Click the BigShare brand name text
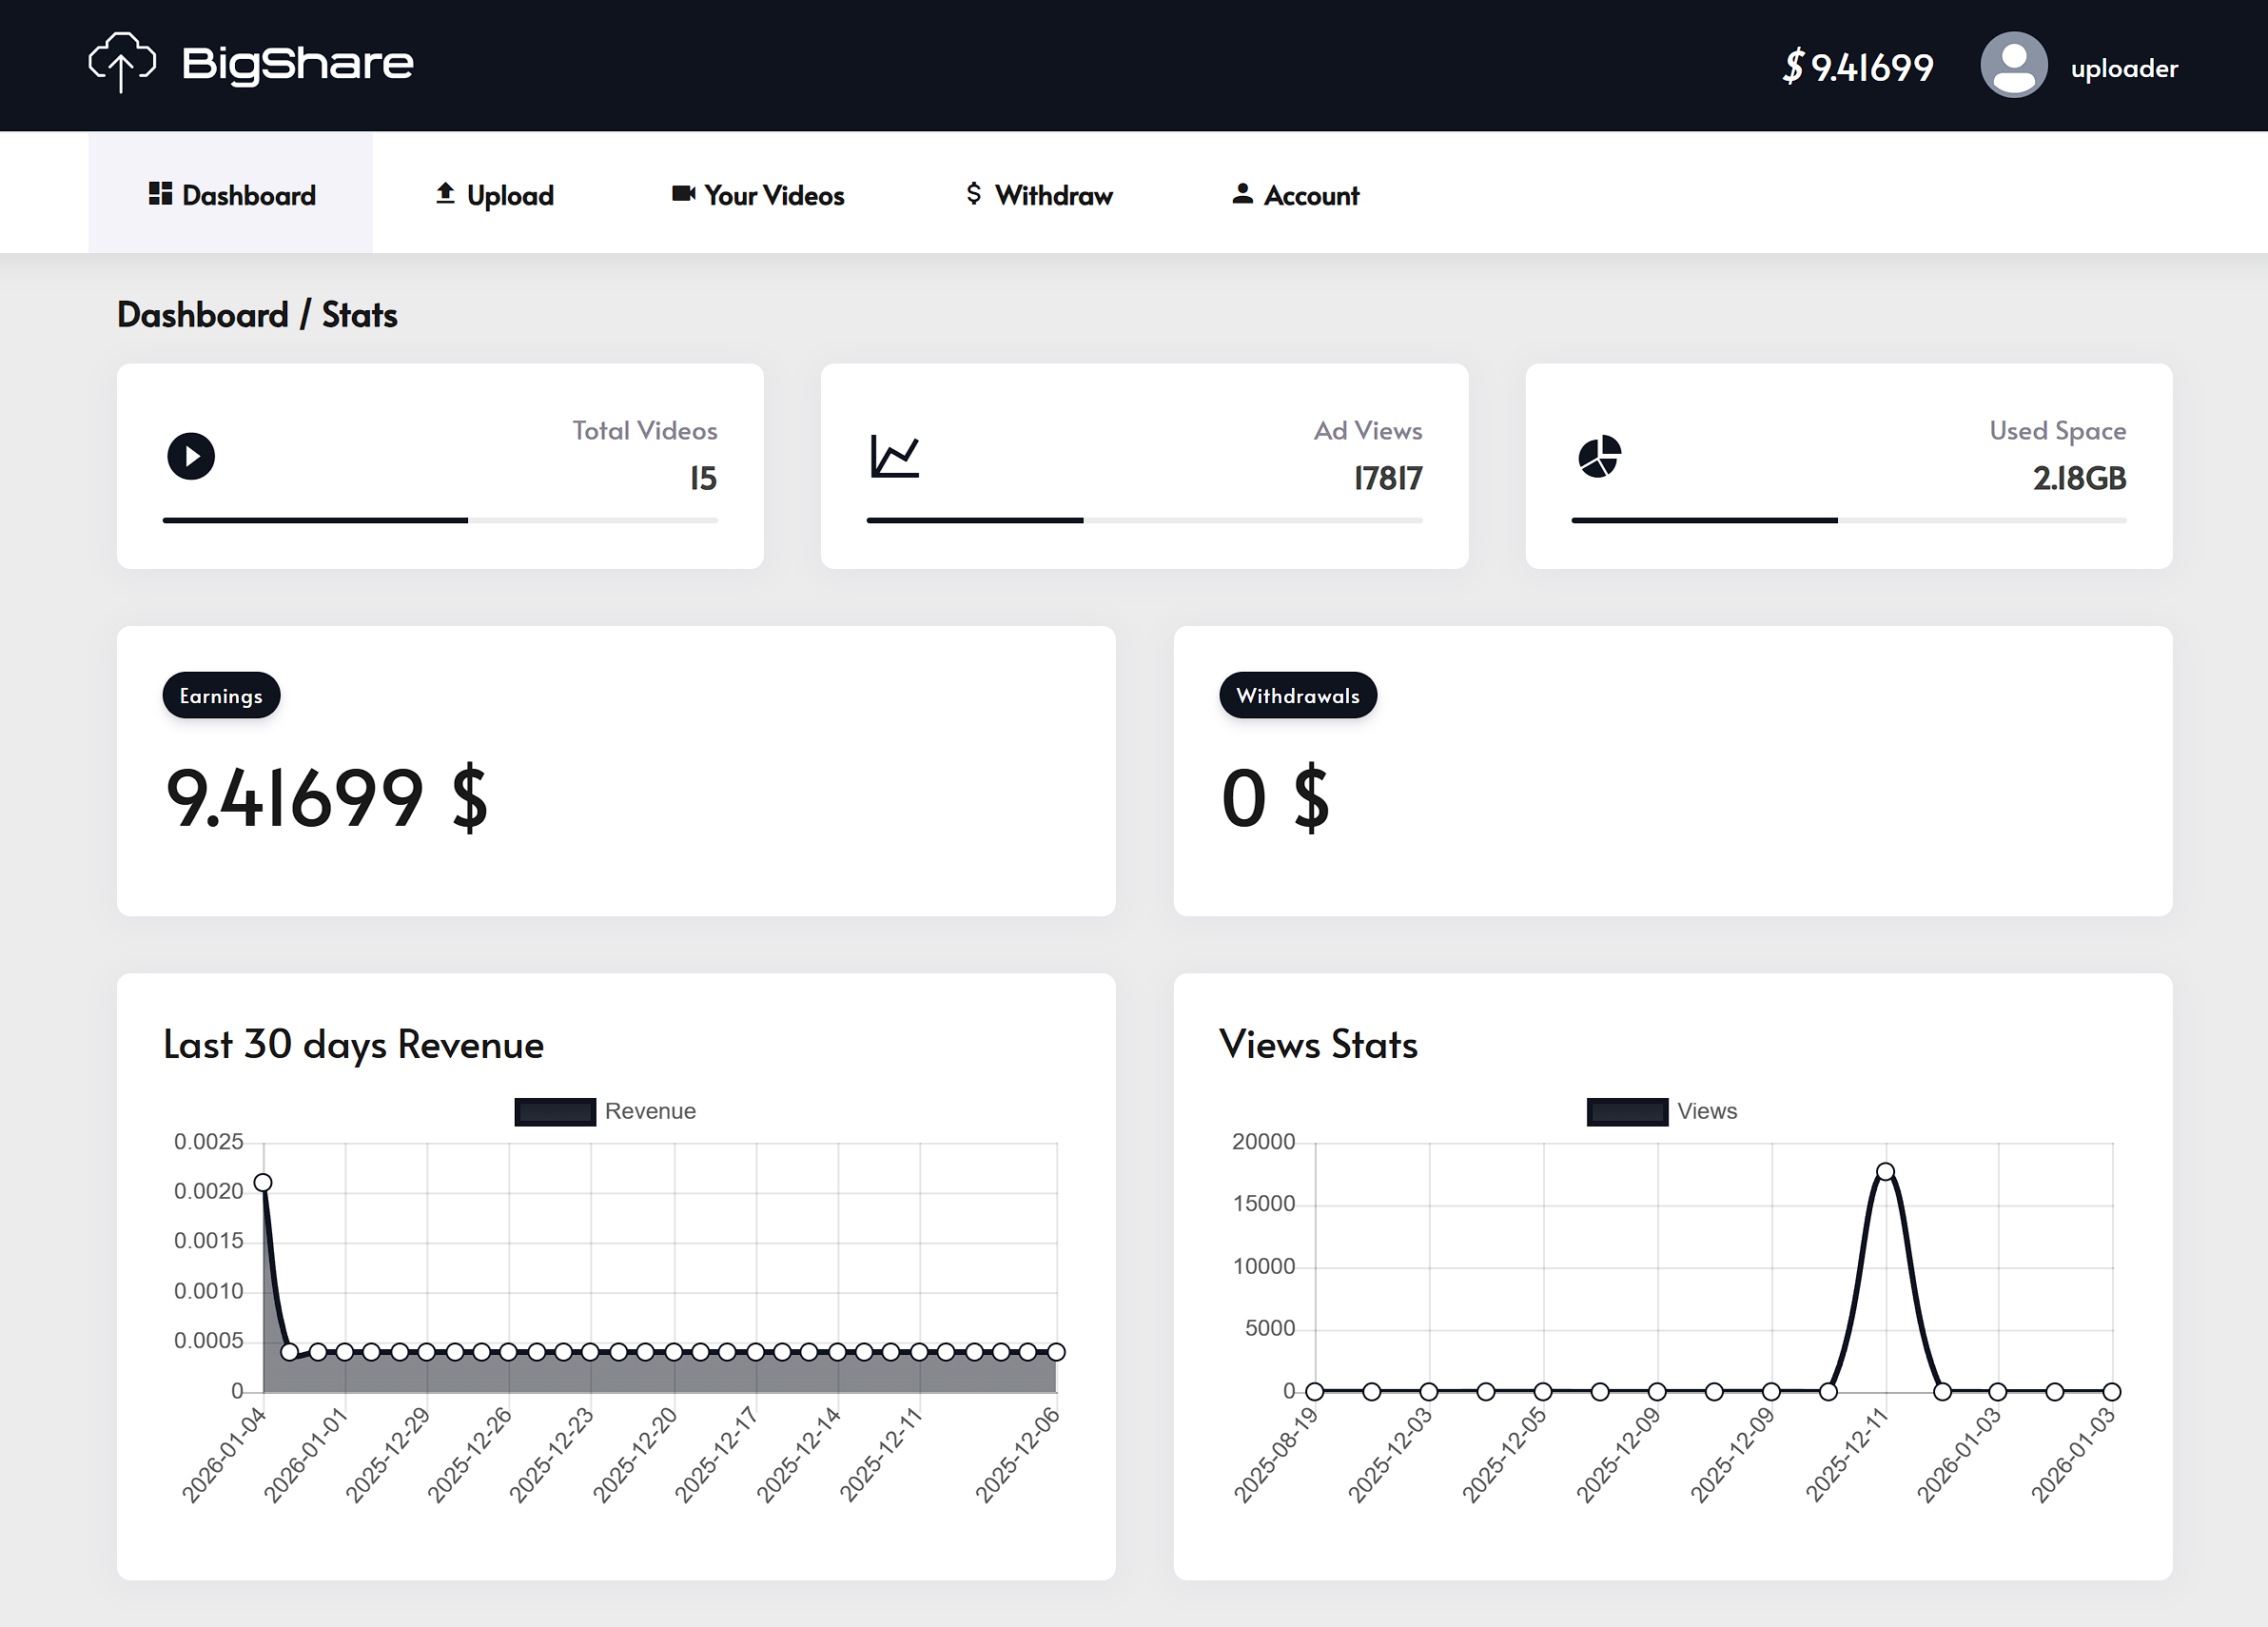The image size is (2268, 1627). (x=297, y=63)
